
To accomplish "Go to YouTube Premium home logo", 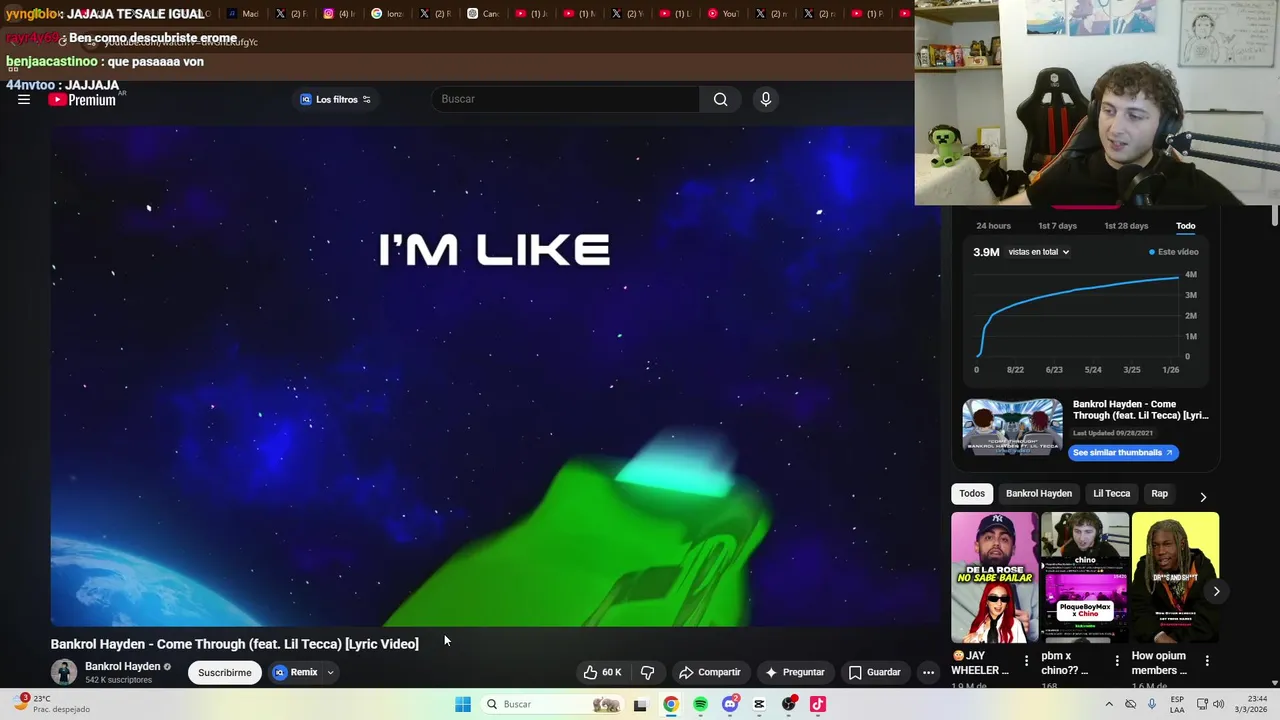I will tap(82, 99).
